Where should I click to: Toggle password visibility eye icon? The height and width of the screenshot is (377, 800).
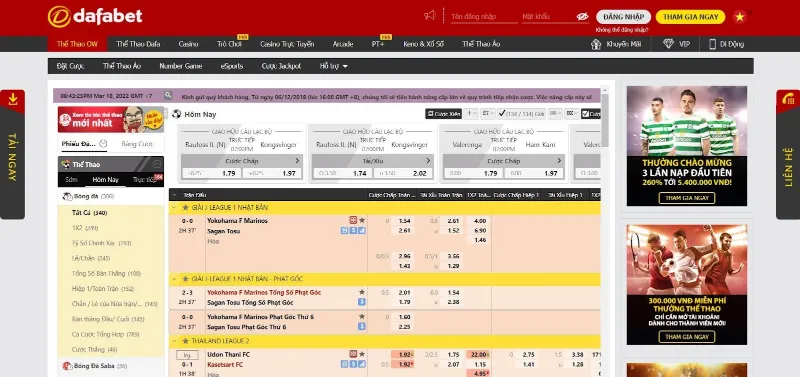tap(582, 17)
